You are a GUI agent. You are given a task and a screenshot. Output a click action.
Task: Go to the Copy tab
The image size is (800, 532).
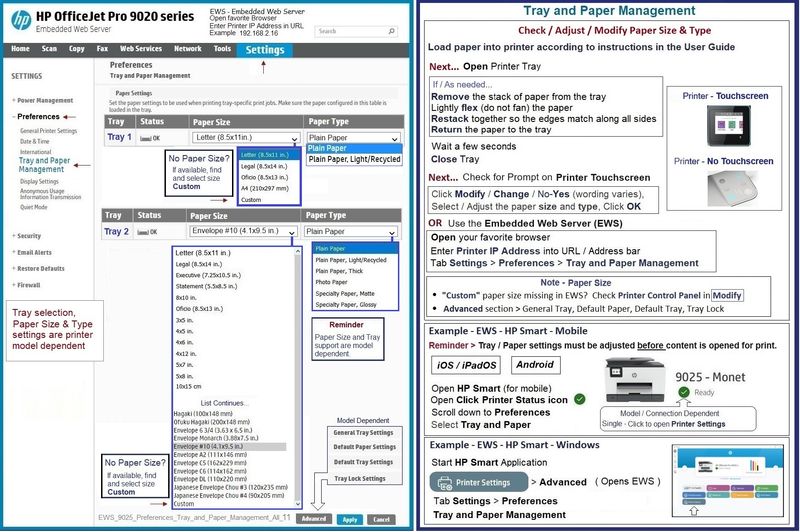77,49
